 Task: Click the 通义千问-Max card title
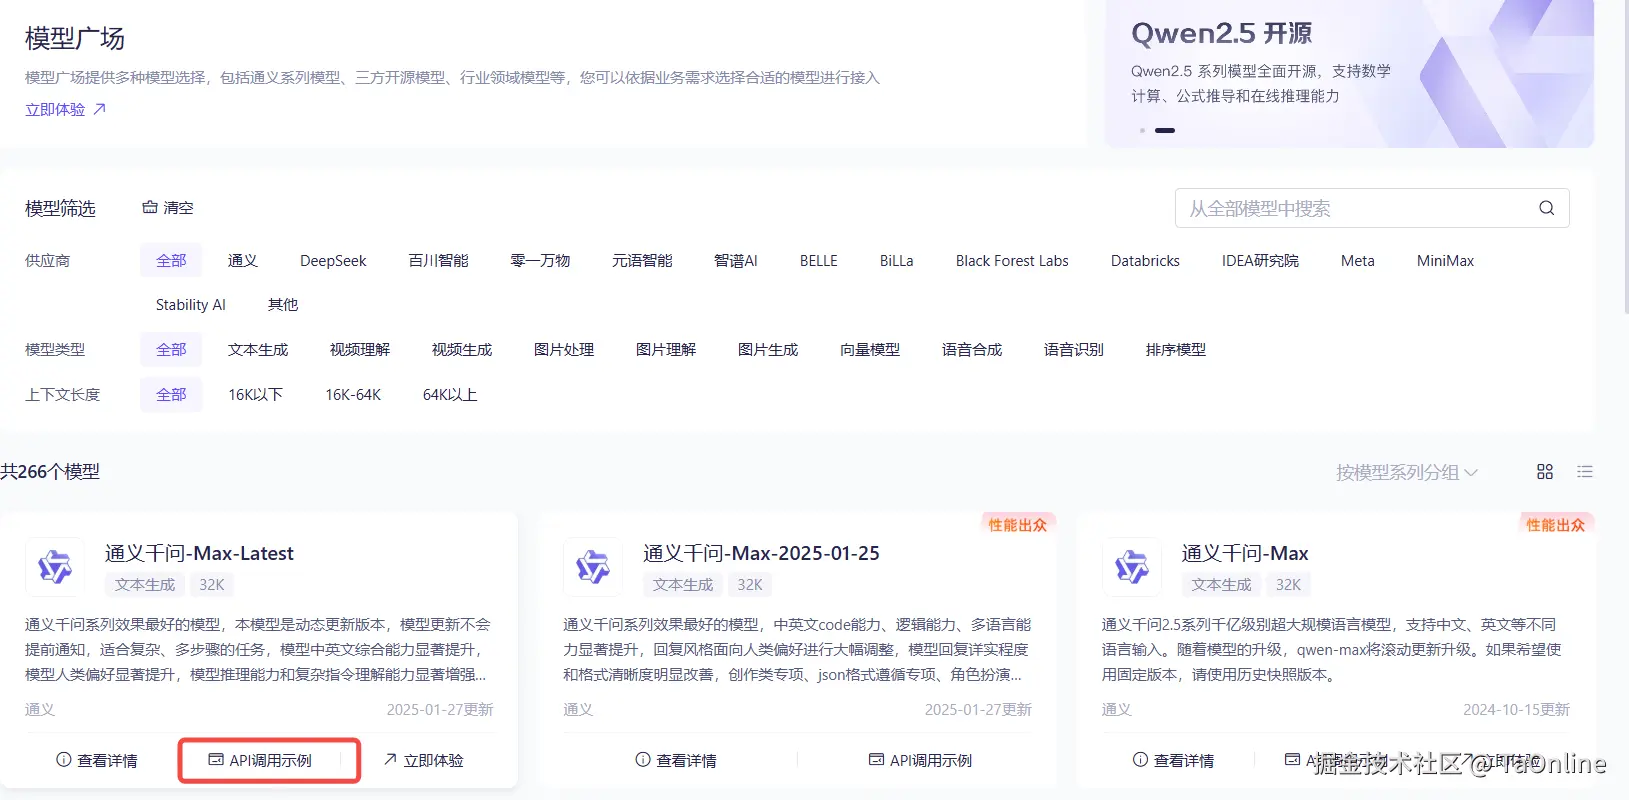point(1245,553)
